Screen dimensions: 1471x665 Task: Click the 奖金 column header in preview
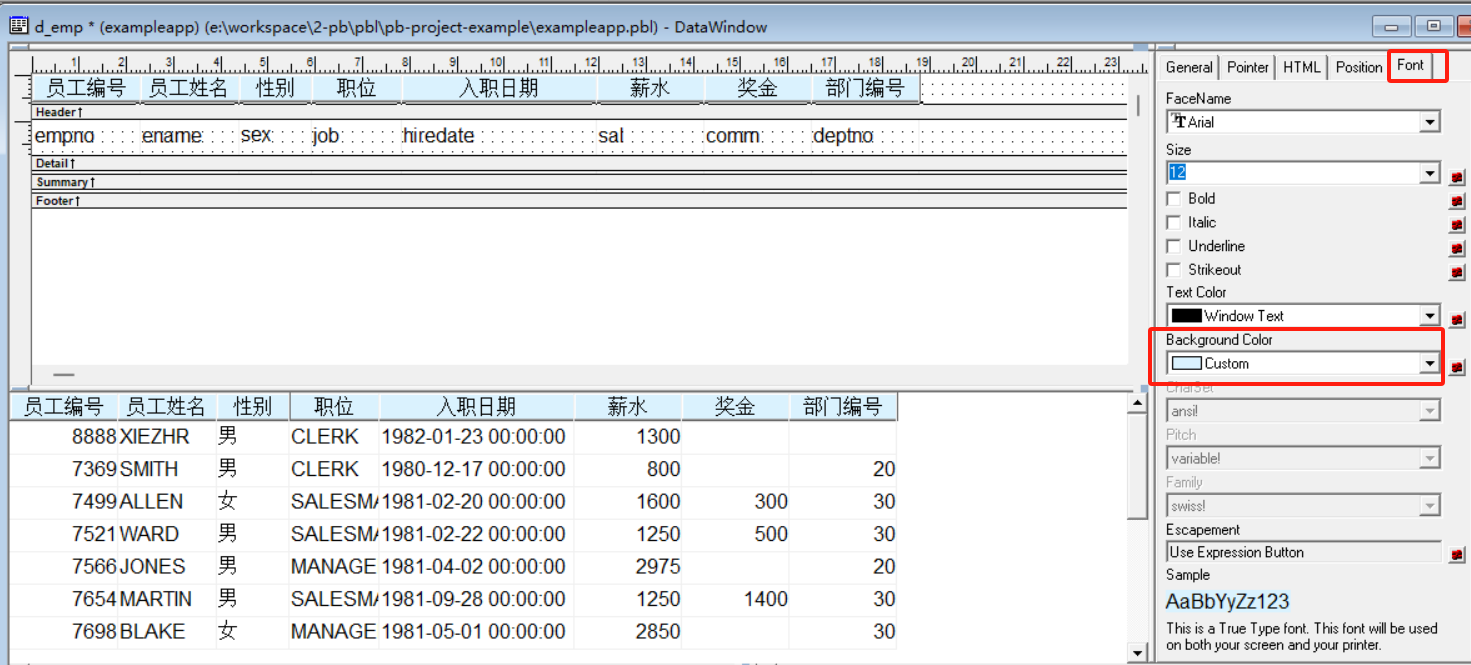point(735,407)
